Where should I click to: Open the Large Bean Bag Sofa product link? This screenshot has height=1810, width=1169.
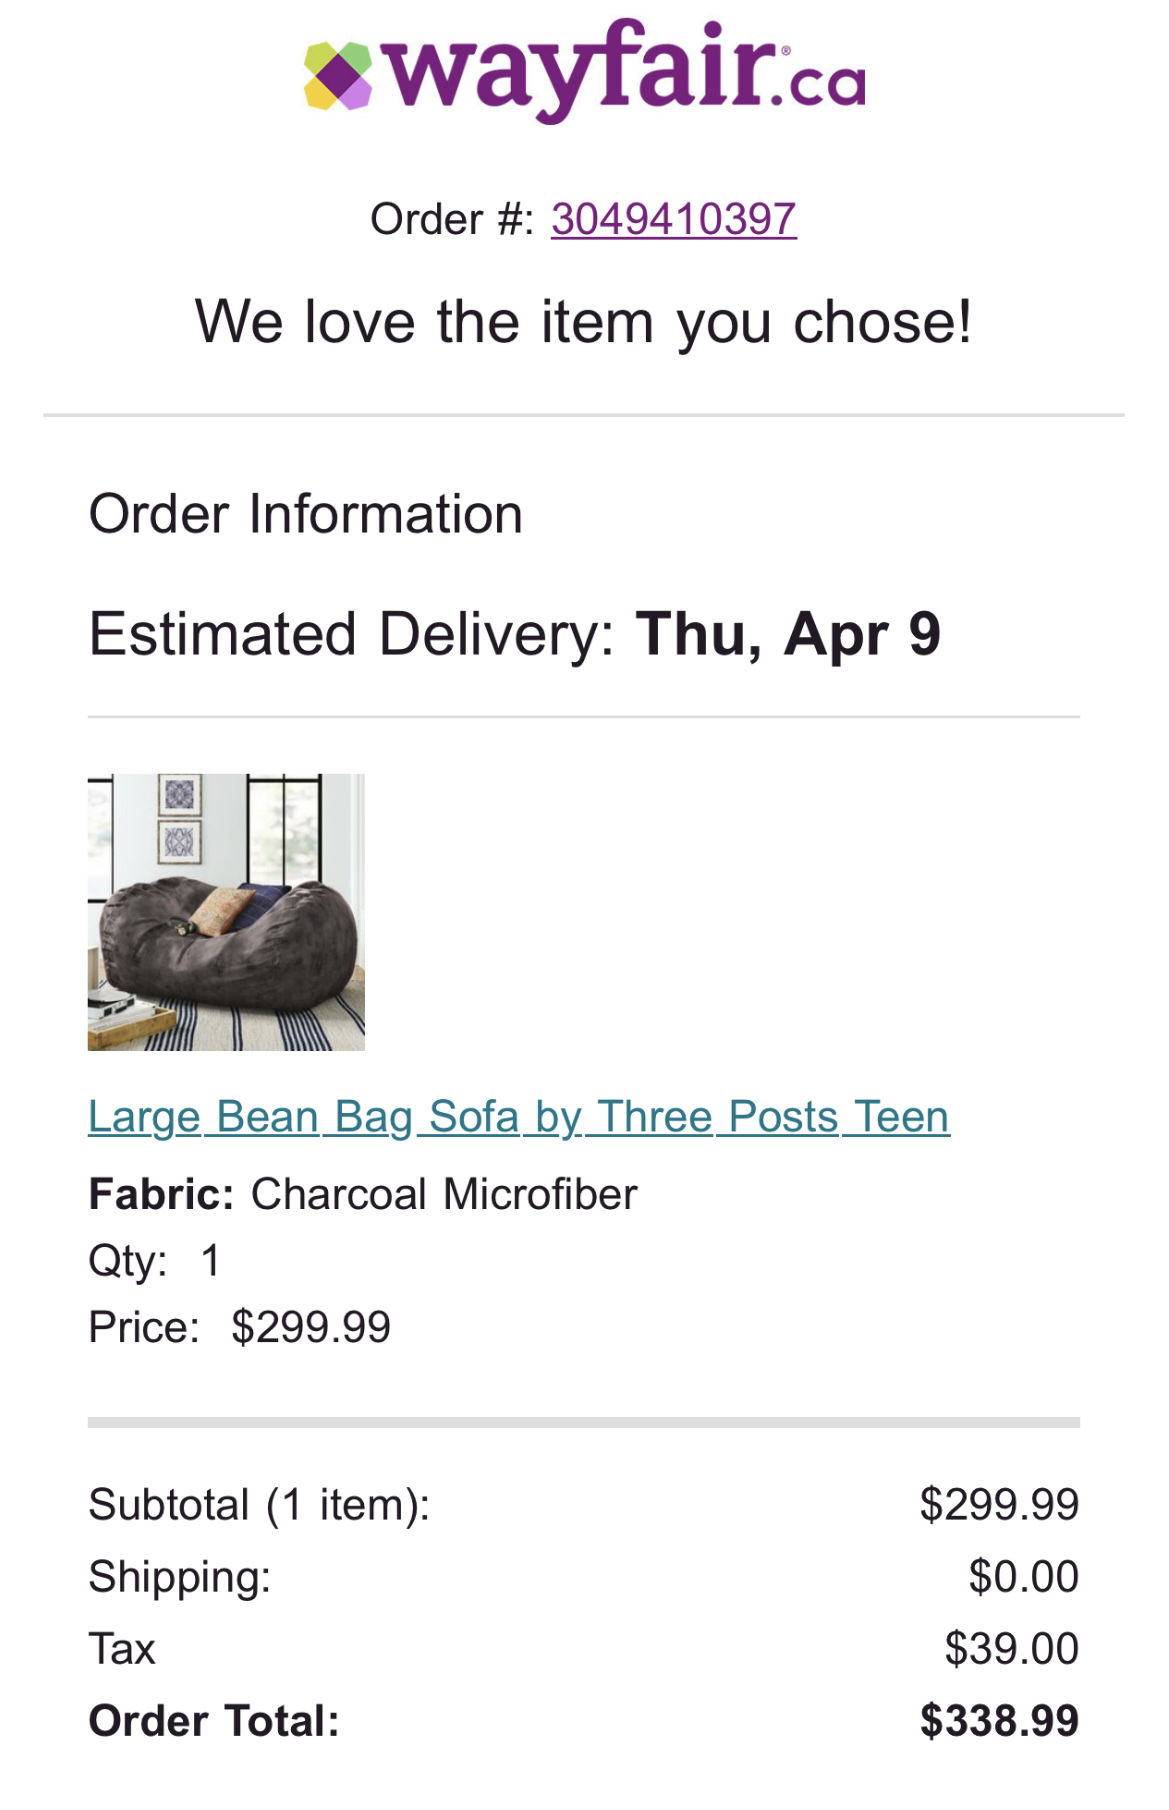[x=518, y=1116]
